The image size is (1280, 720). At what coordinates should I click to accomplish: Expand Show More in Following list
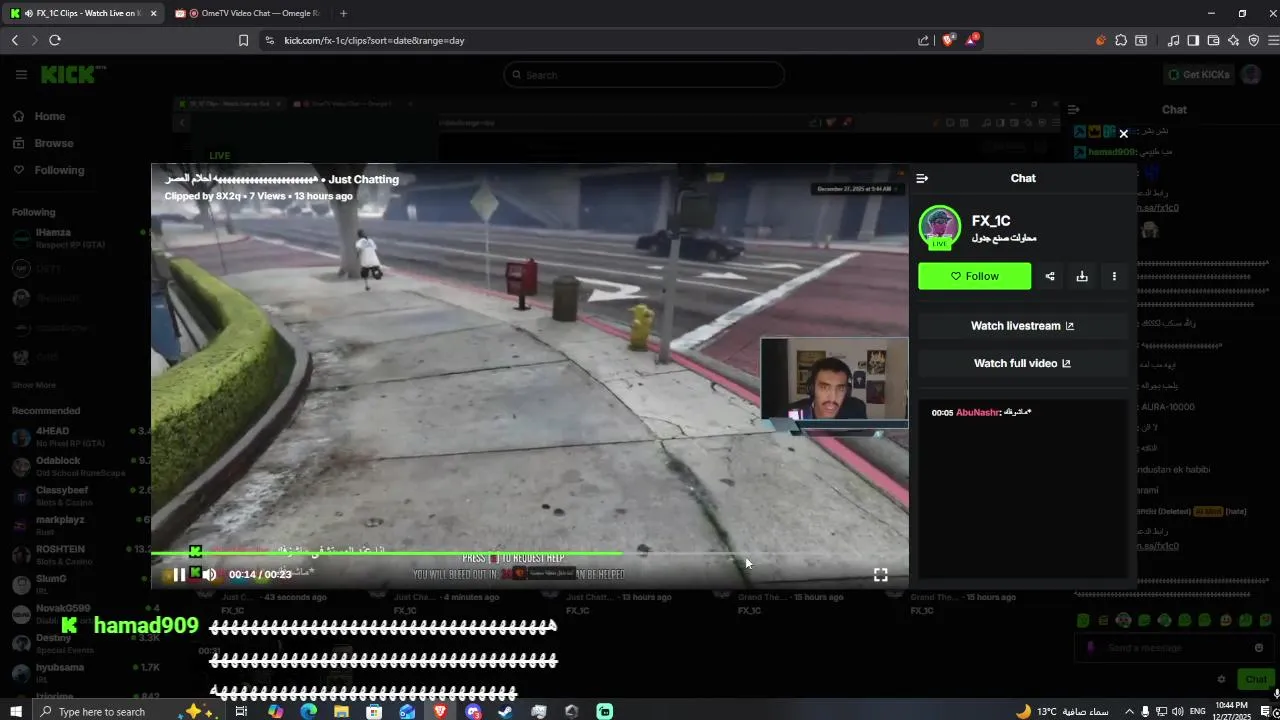pos(34,385)
